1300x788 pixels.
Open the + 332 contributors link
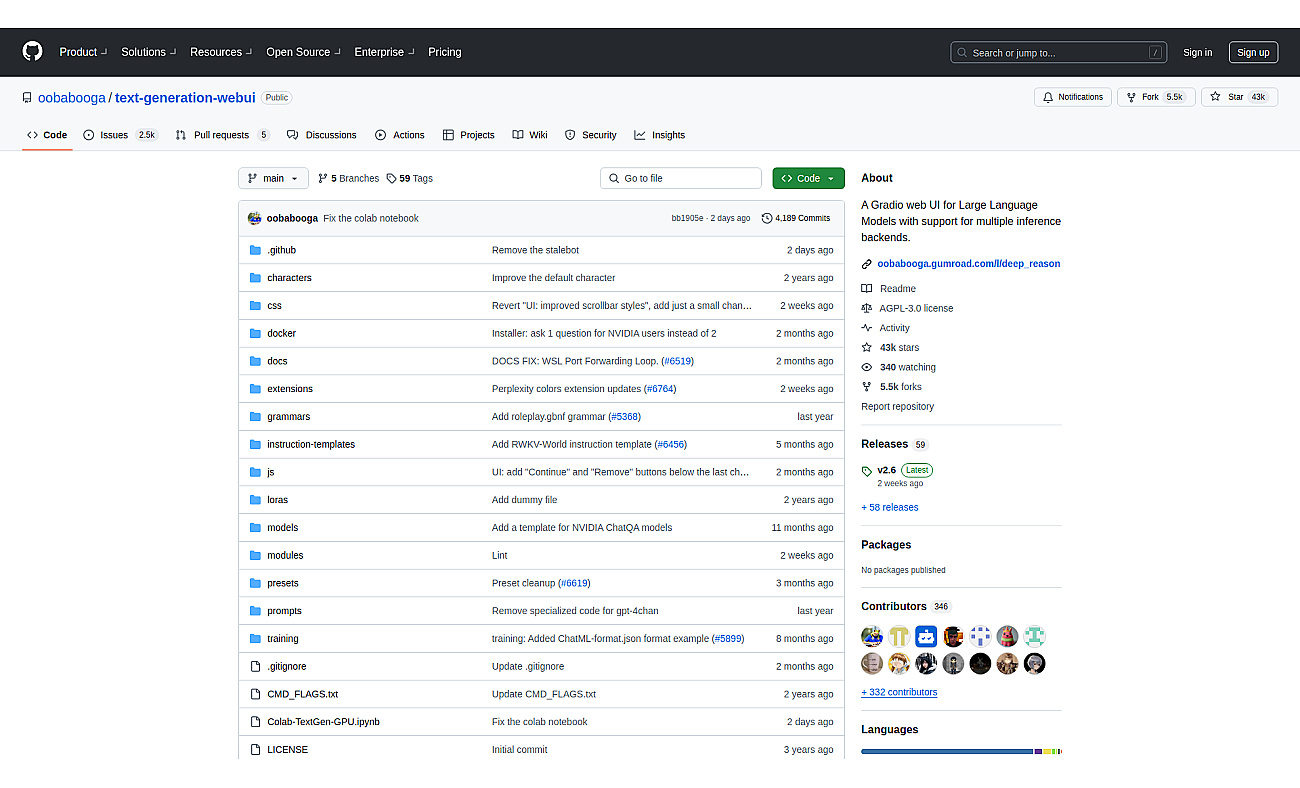point(899,693)
